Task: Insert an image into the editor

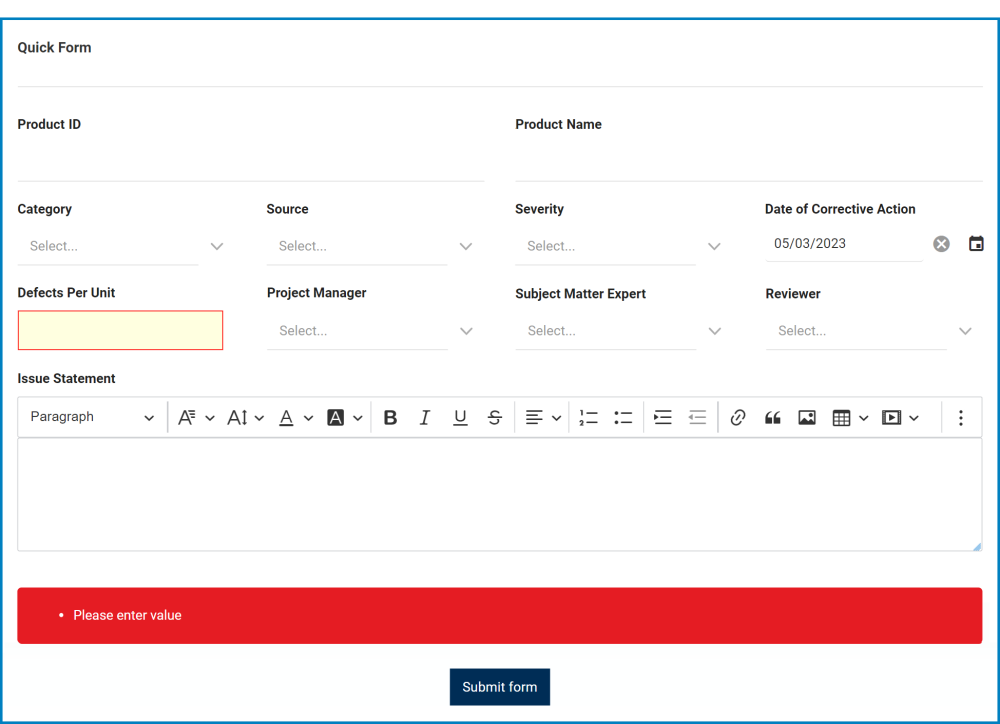Action: click(807, 417)
